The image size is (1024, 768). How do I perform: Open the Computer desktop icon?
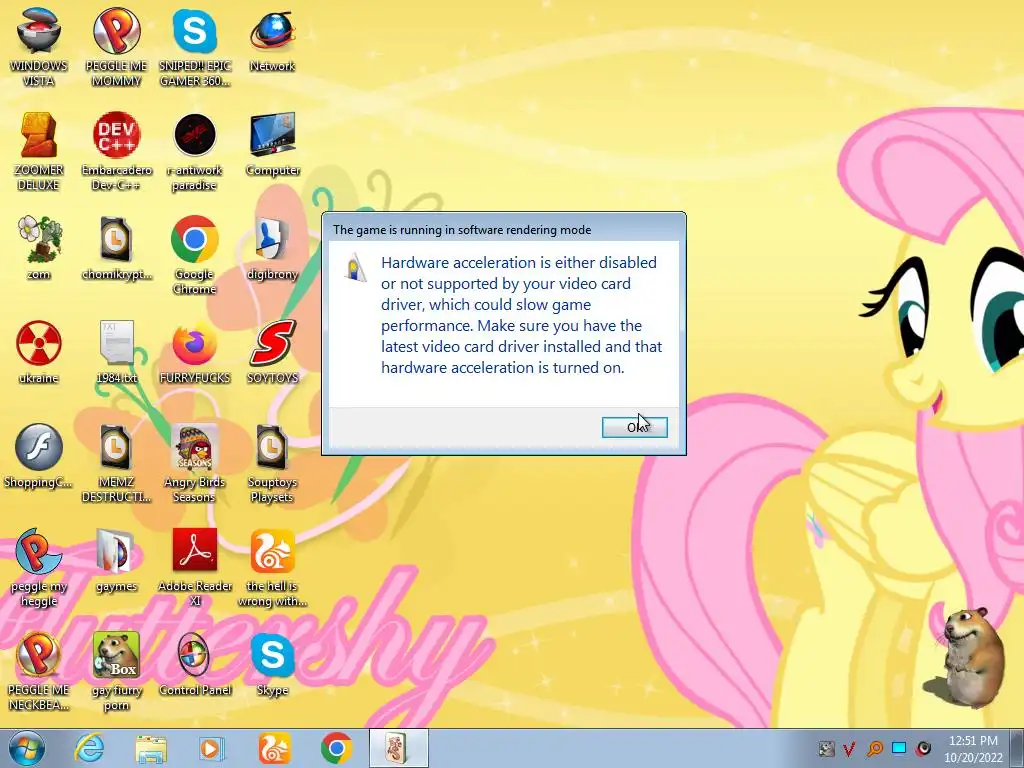272,145
